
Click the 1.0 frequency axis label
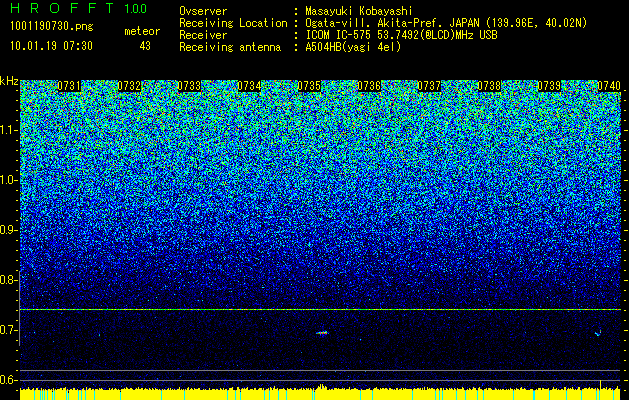(8, 180)
